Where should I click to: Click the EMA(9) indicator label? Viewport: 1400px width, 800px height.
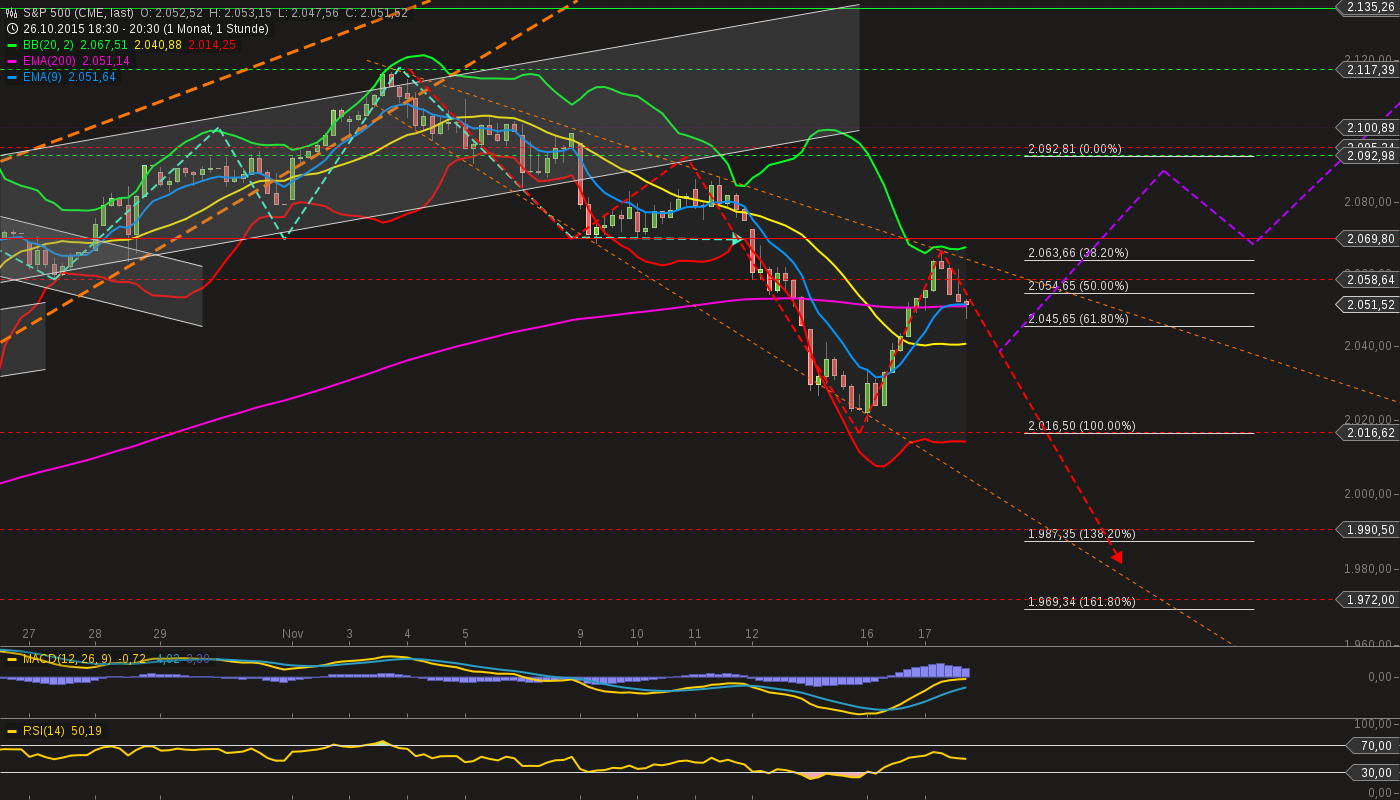point(43,77)
